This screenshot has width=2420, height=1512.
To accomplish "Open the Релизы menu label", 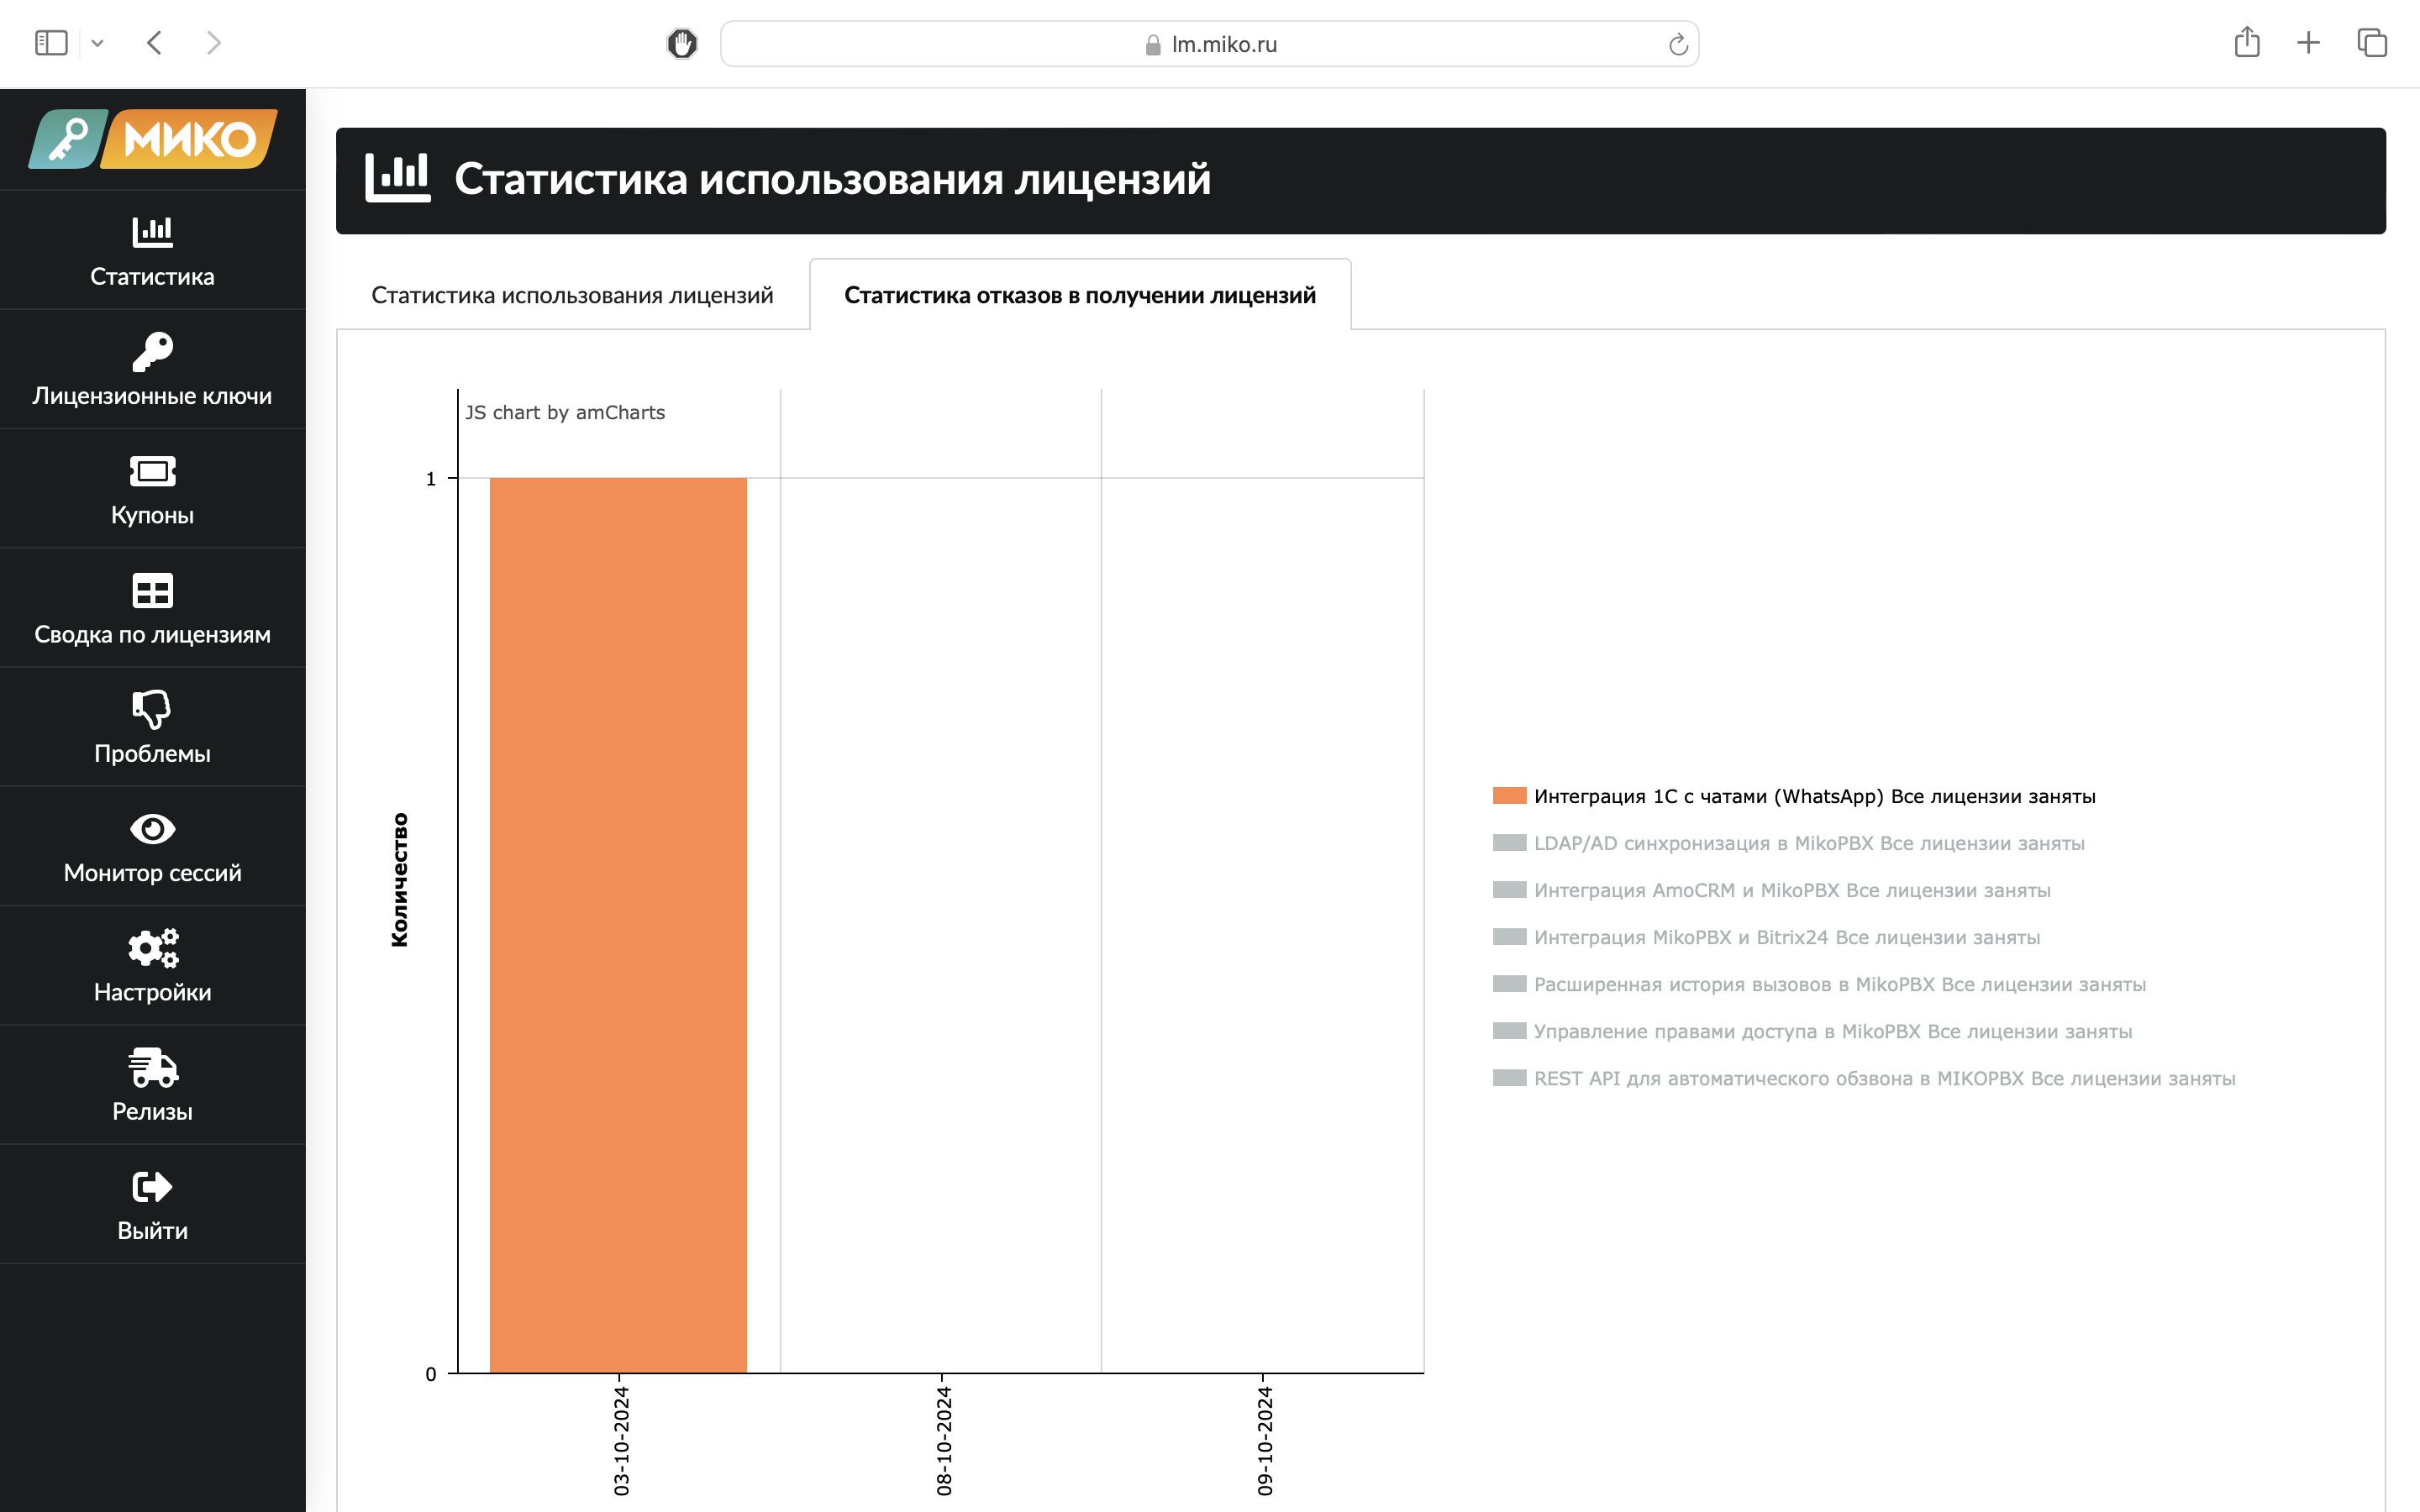I will click(152, 1111).
